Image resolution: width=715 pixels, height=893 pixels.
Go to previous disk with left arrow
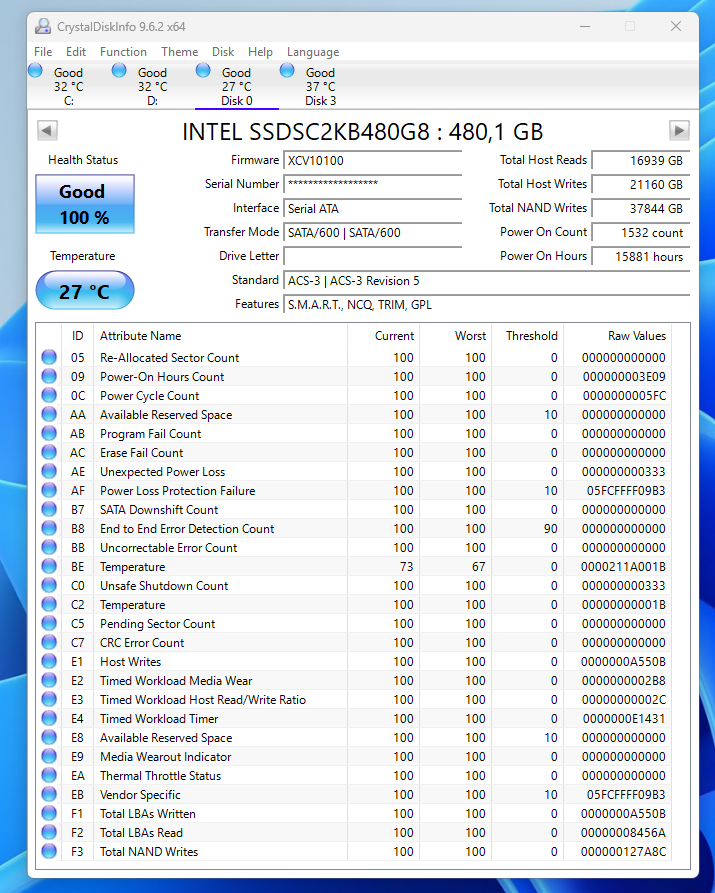(x=47, y=130)
